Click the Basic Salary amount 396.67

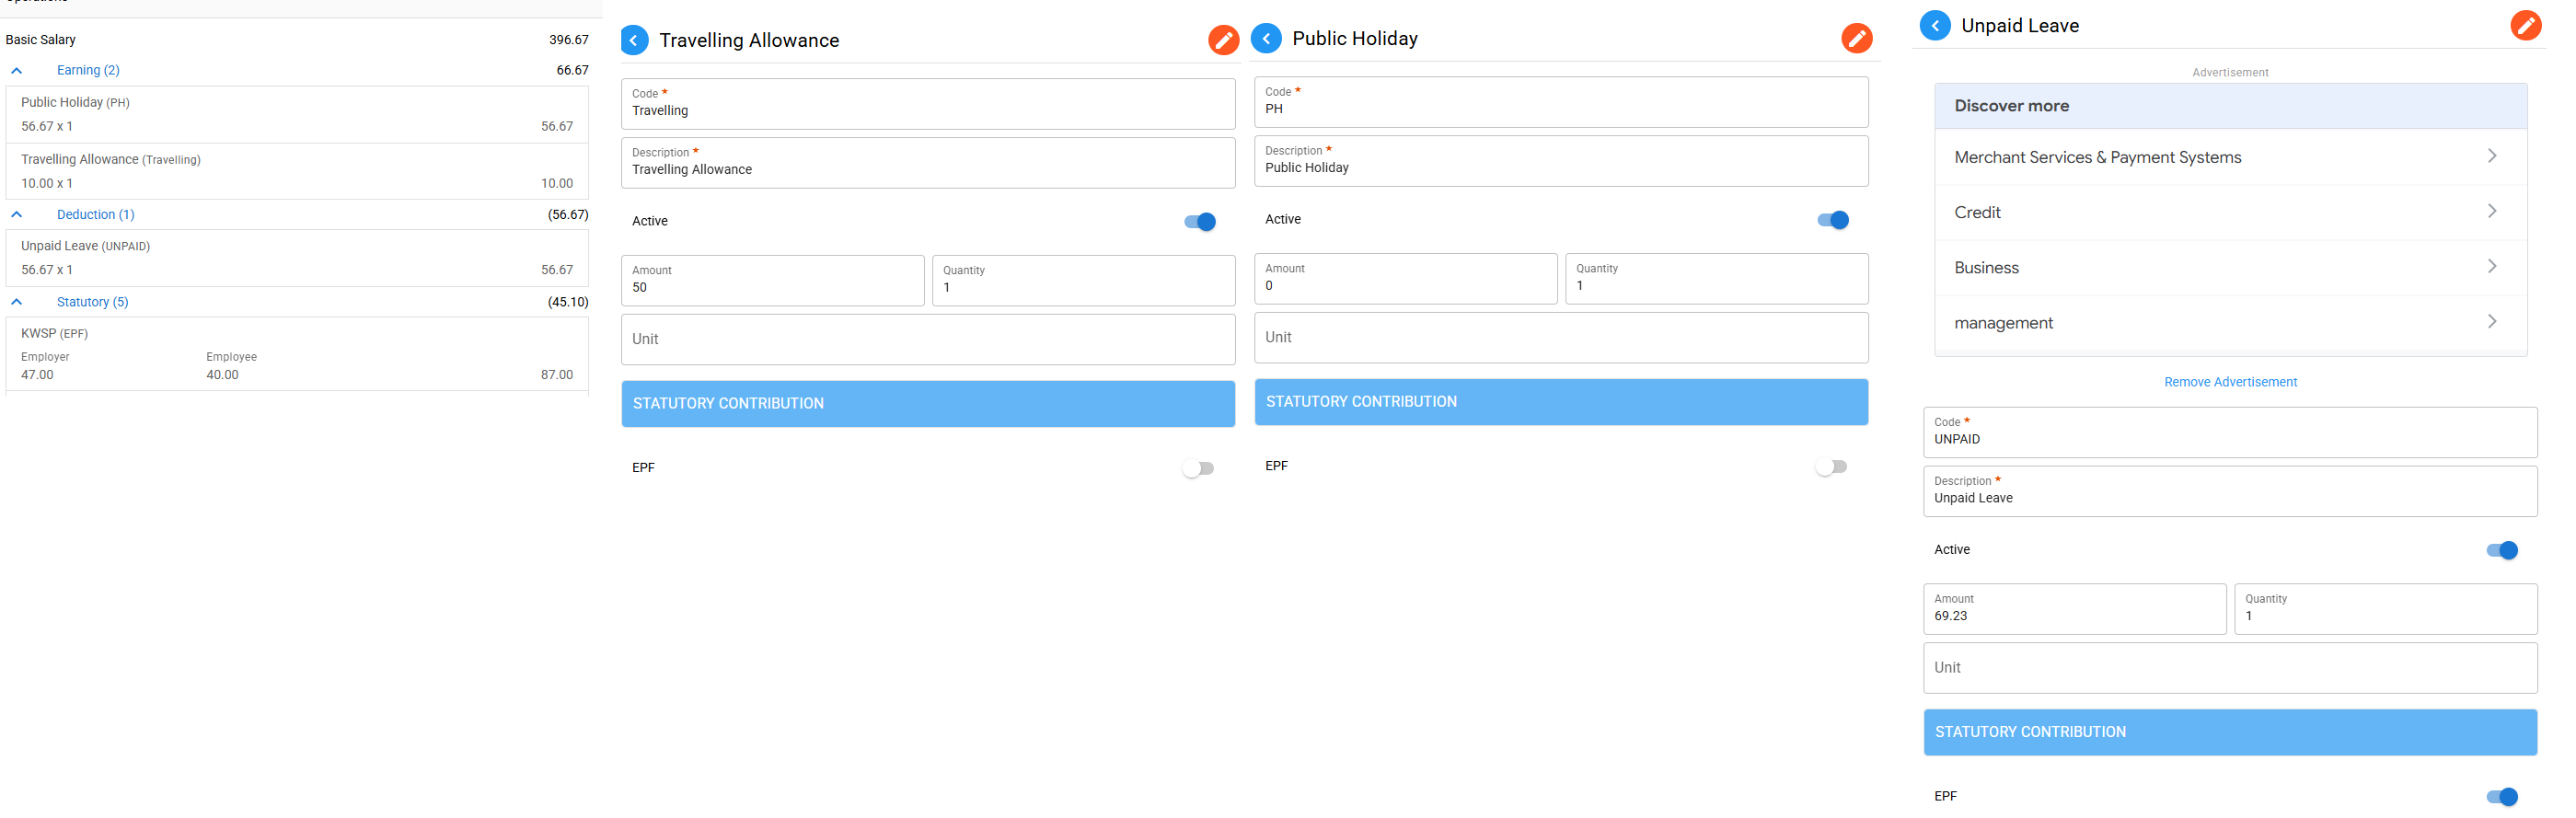click(568, 40)
